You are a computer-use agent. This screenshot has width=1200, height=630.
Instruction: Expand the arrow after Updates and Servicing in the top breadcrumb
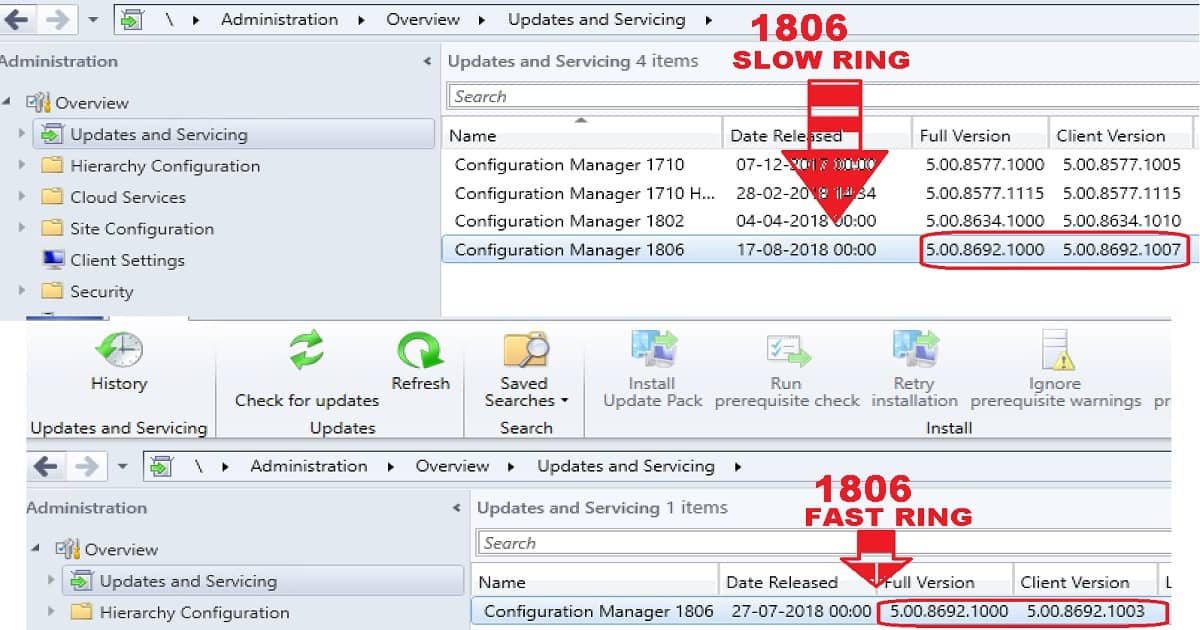point(709,20)
